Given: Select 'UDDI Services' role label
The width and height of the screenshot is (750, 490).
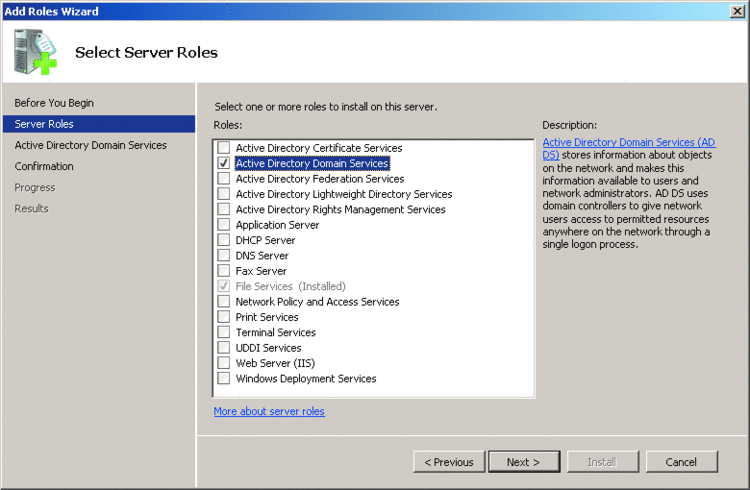Looking at the screenshot, I should tap(268, 348).
